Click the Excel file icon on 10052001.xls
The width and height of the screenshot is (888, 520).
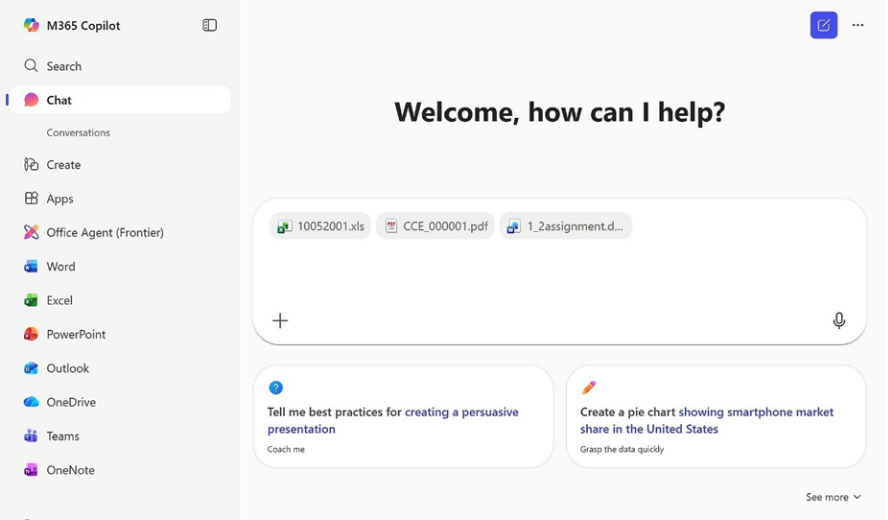[x=284, y=227]
